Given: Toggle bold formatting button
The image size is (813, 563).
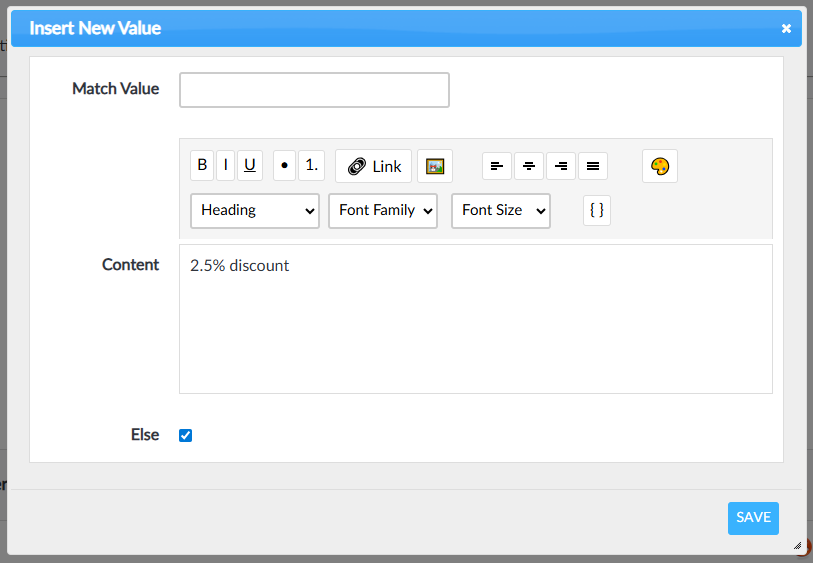Looking at the screenshot, I should click(202, 166).
